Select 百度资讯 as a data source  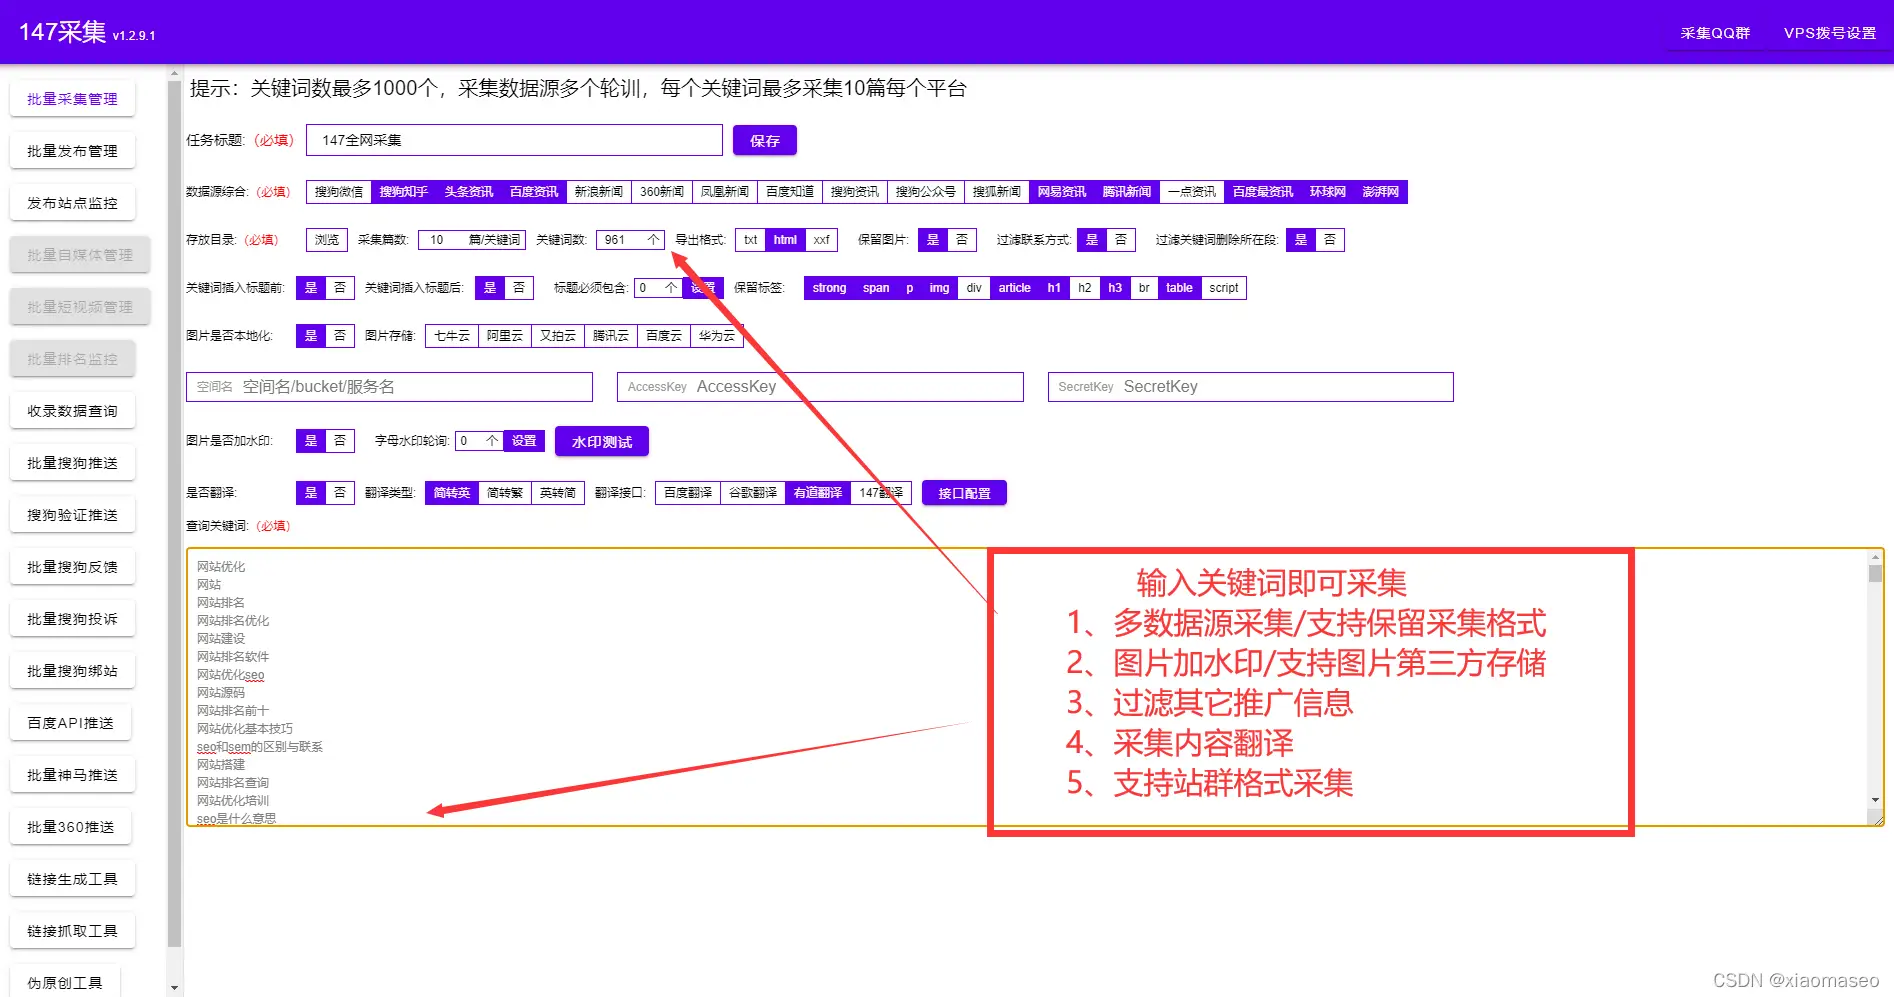point(534,191)
